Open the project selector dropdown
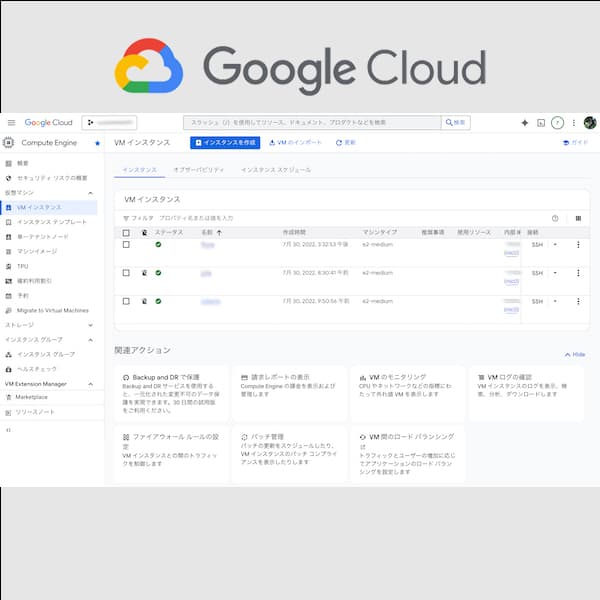This screenshot has width=600, height=600. [123, 123]
